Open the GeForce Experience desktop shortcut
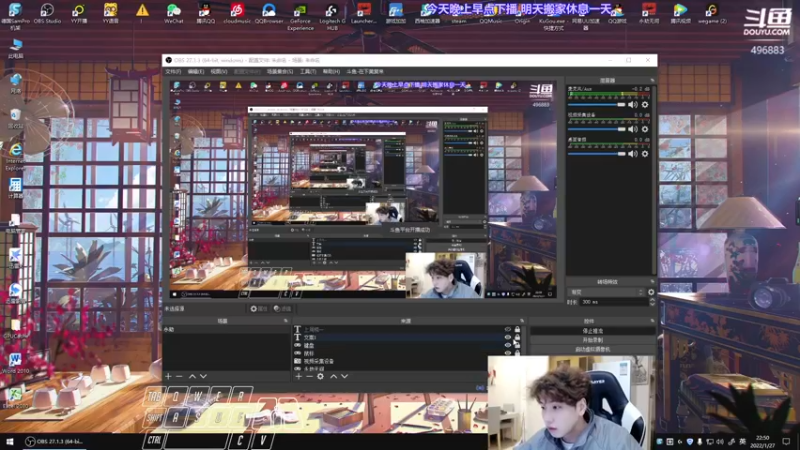Viewport: 800px width, 450px height. click(x=300, y=16)
